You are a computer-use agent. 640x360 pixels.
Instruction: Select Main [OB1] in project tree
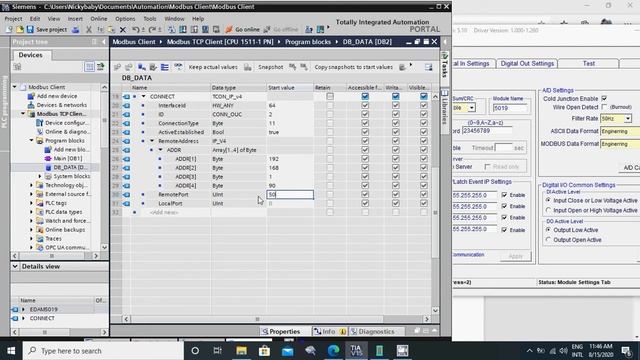[x=68, y=158]
